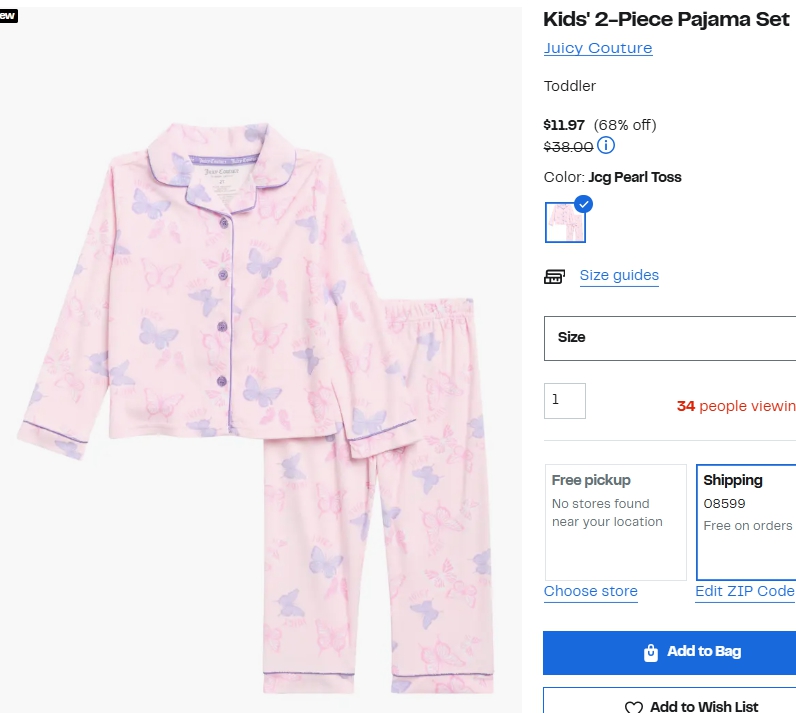This screenshot has height=713, width=796.
Task: Click the New badge on product image
Action: [x=8, y=16]
